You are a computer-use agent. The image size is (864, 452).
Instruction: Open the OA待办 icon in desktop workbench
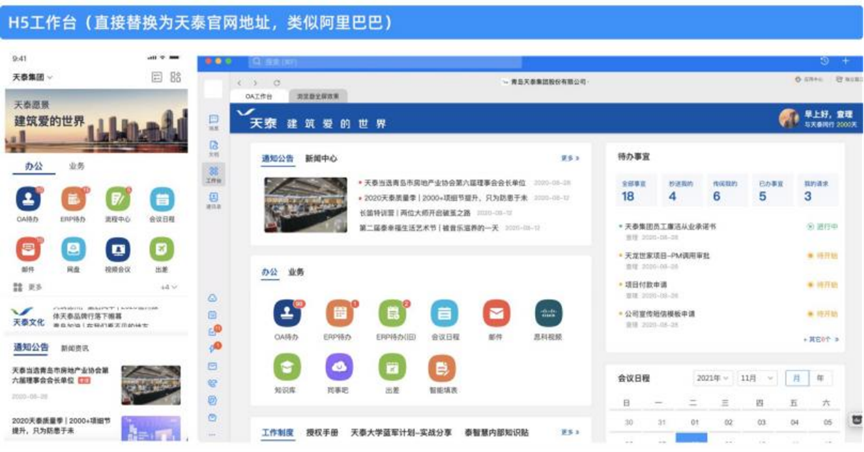pyautogui.click(x=287, y=313)
